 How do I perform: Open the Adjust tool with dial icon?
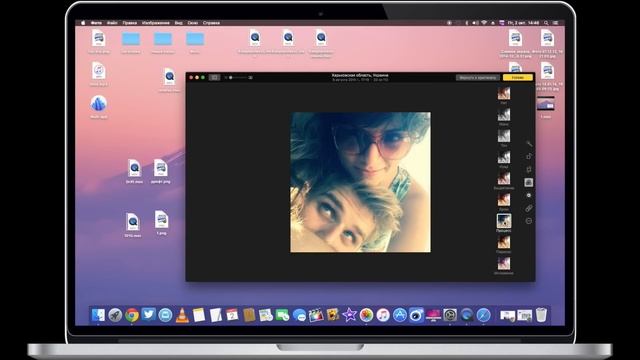pos(529,195)
